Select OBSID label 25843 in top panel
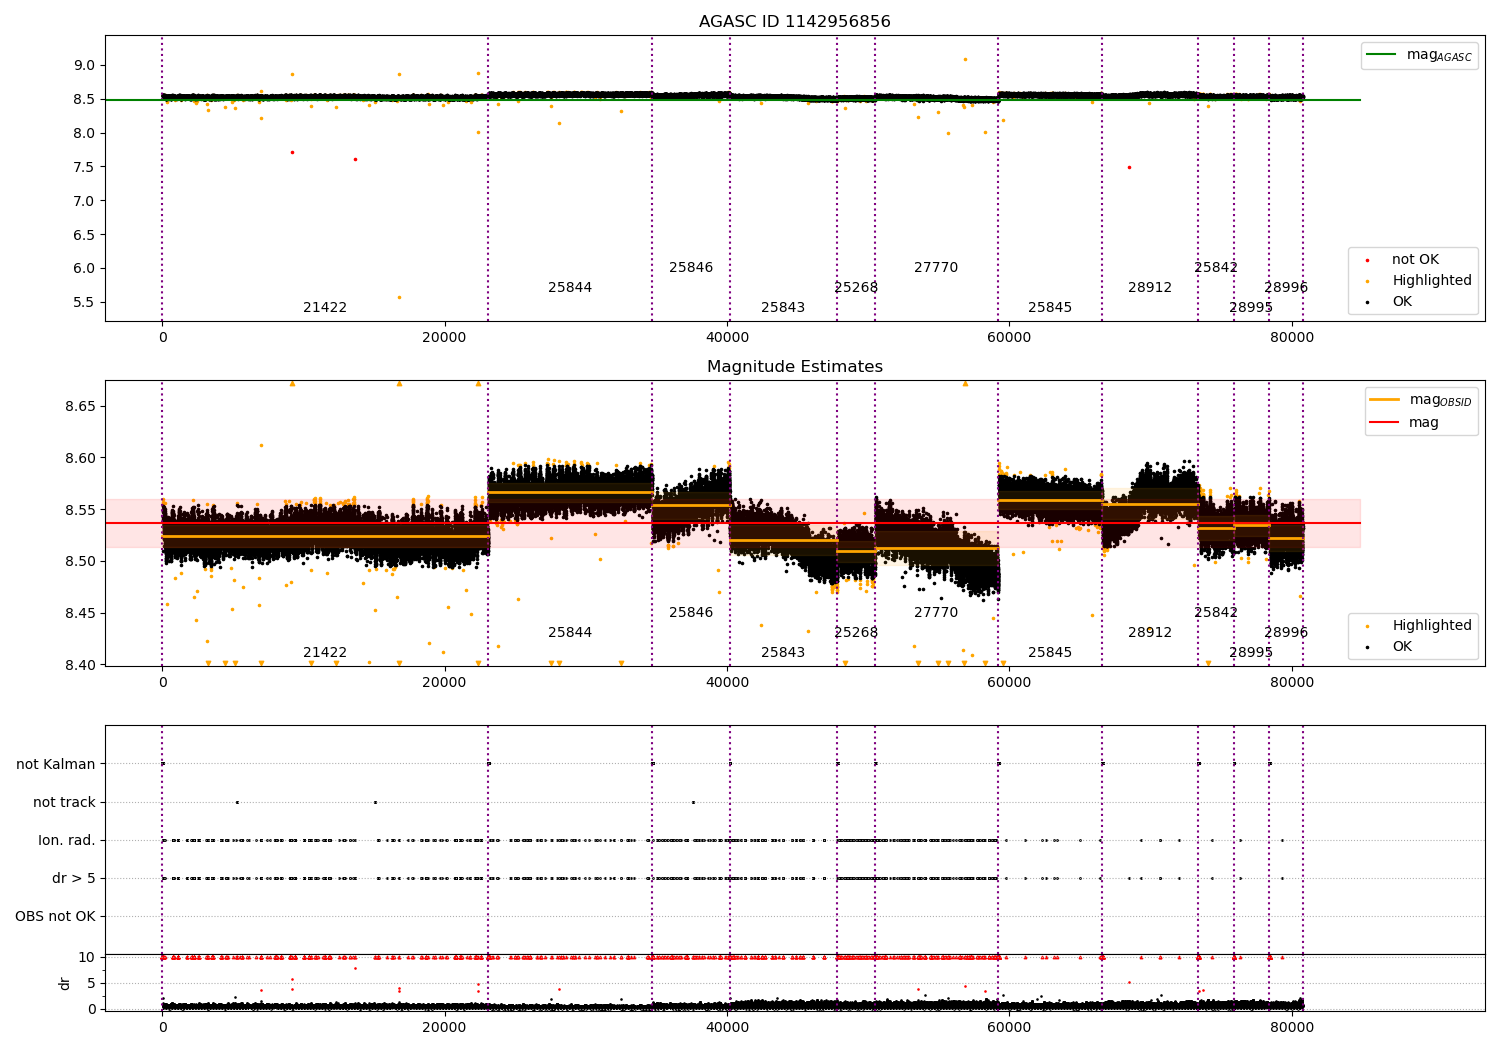1500x1050 pixels. pos(783,308)
